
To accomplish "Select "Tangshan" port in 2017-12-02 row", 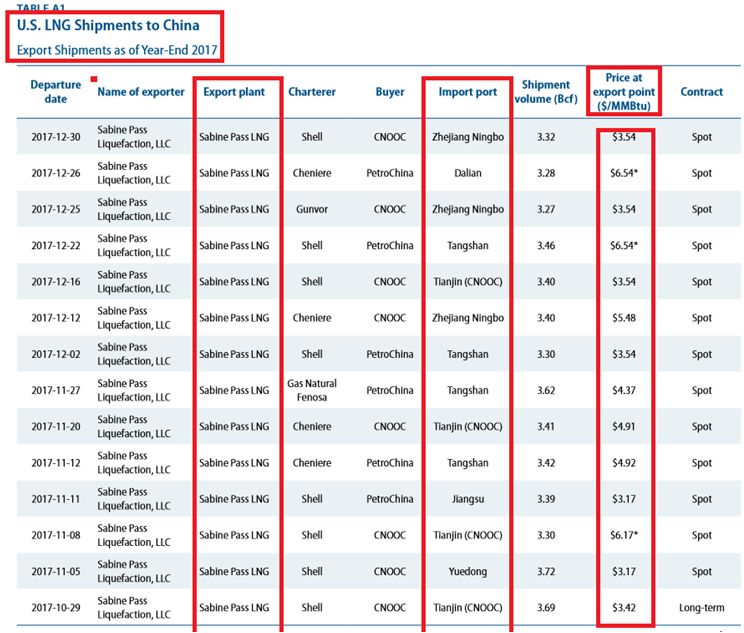I will point(468,354).
